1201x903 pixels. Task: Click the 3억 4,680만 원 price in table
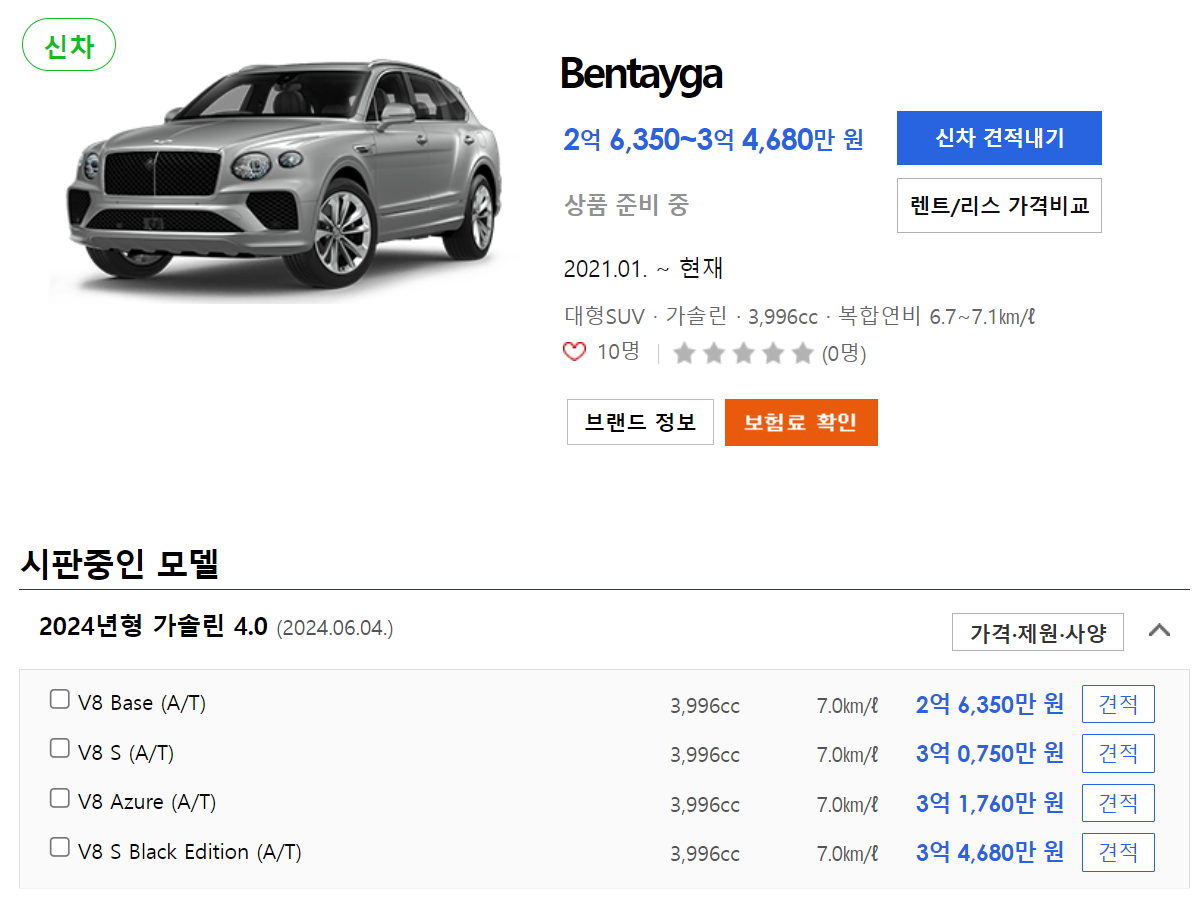[990, 852]
